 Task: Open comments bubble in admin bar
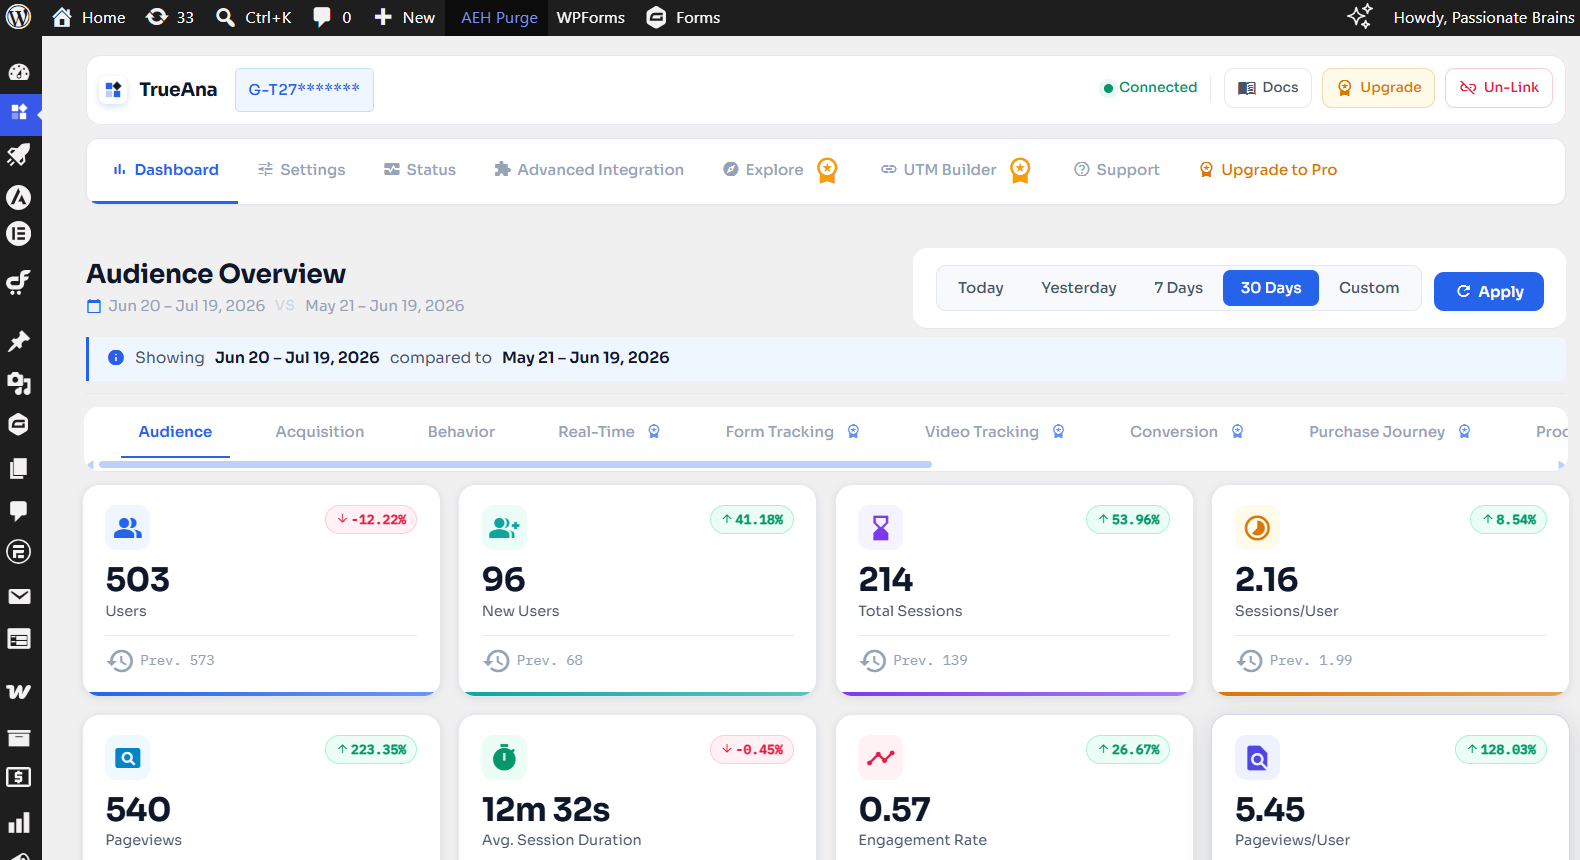(332, 17)
